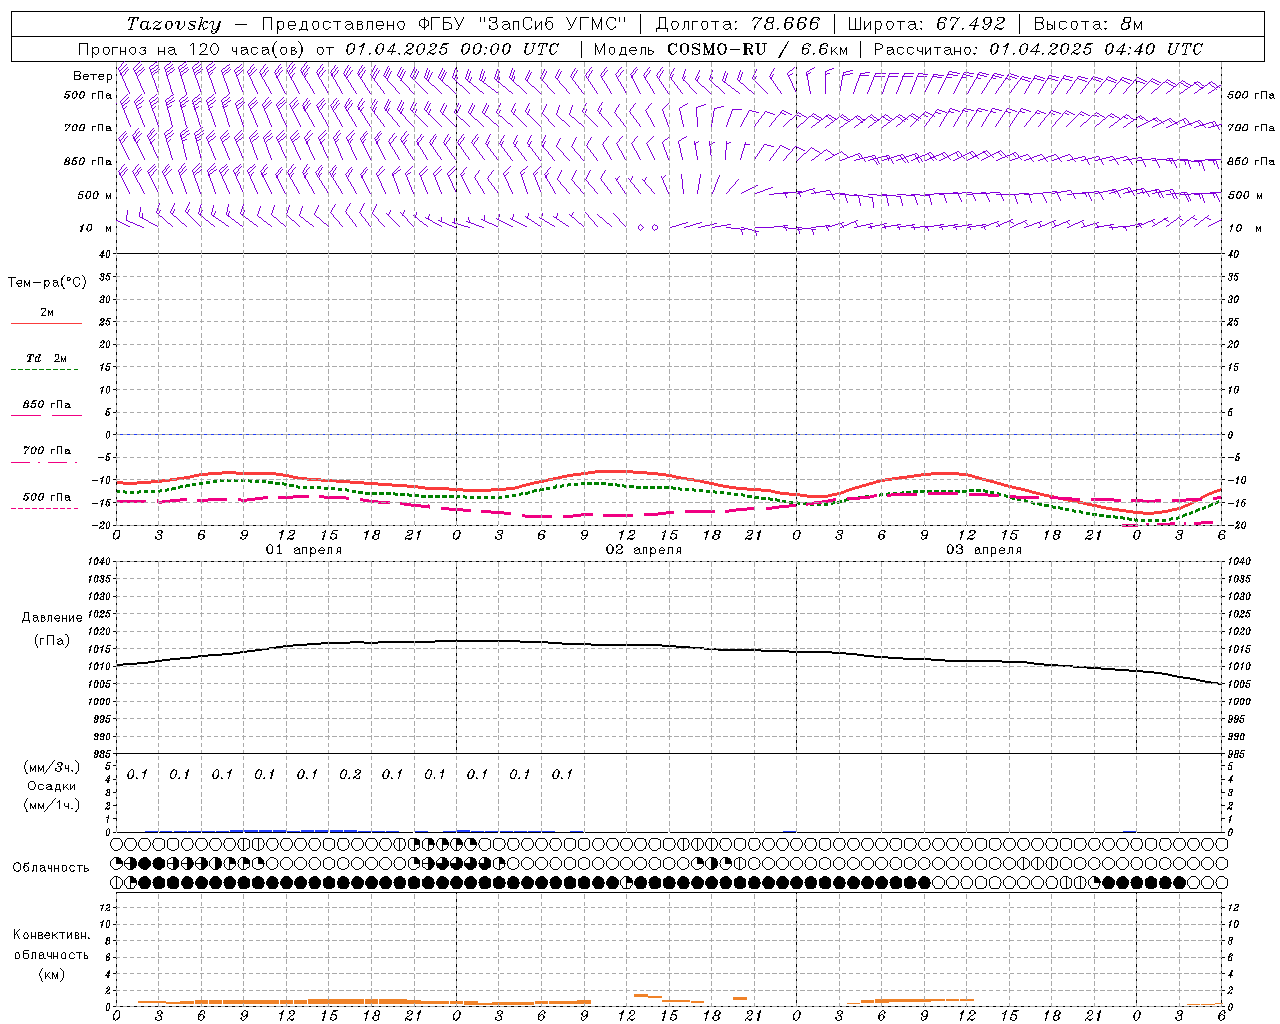Click the Высота 8м elevation text
The height and width of the screenshot is (1024, 1280).
point(1088,24)
